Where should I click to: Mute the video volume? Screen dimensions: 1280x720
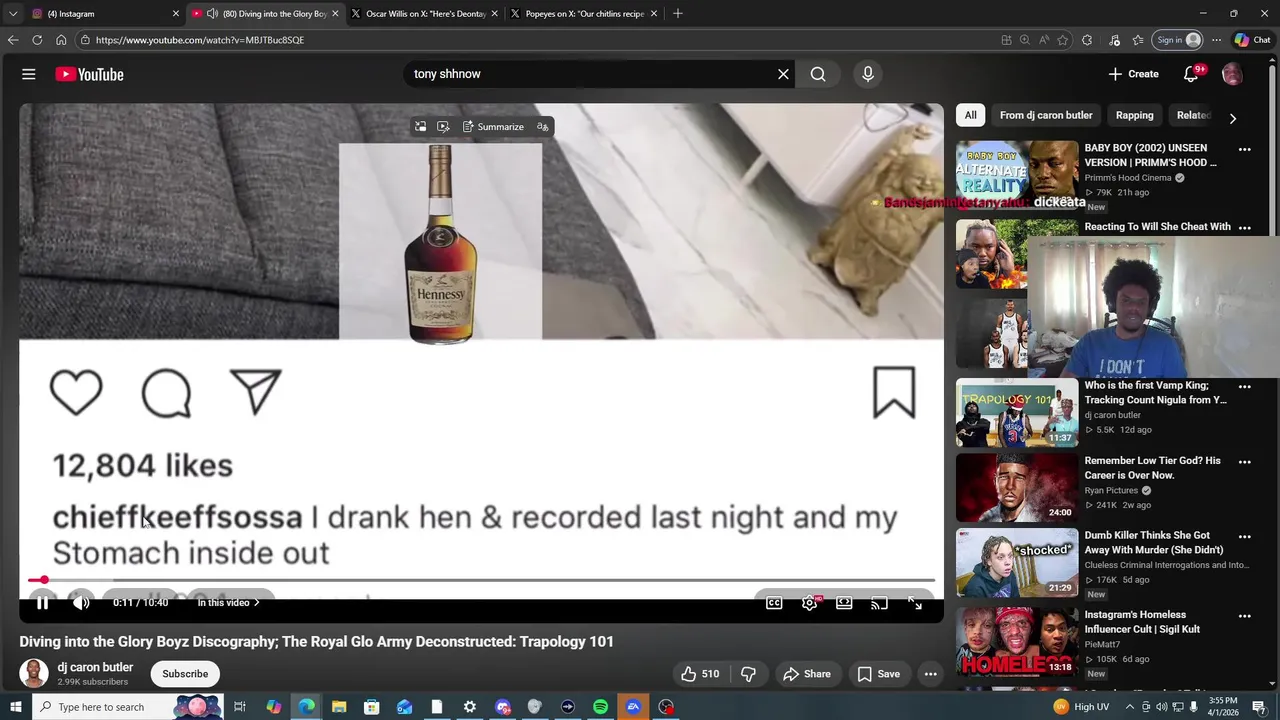(x=81, y=603)
